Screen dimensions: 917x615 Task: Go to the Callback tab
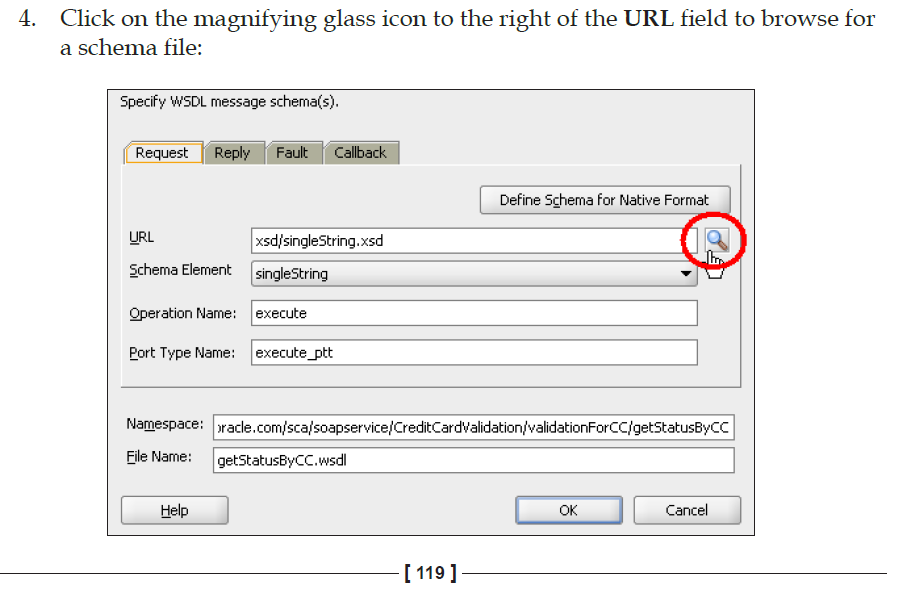(360, 153)
